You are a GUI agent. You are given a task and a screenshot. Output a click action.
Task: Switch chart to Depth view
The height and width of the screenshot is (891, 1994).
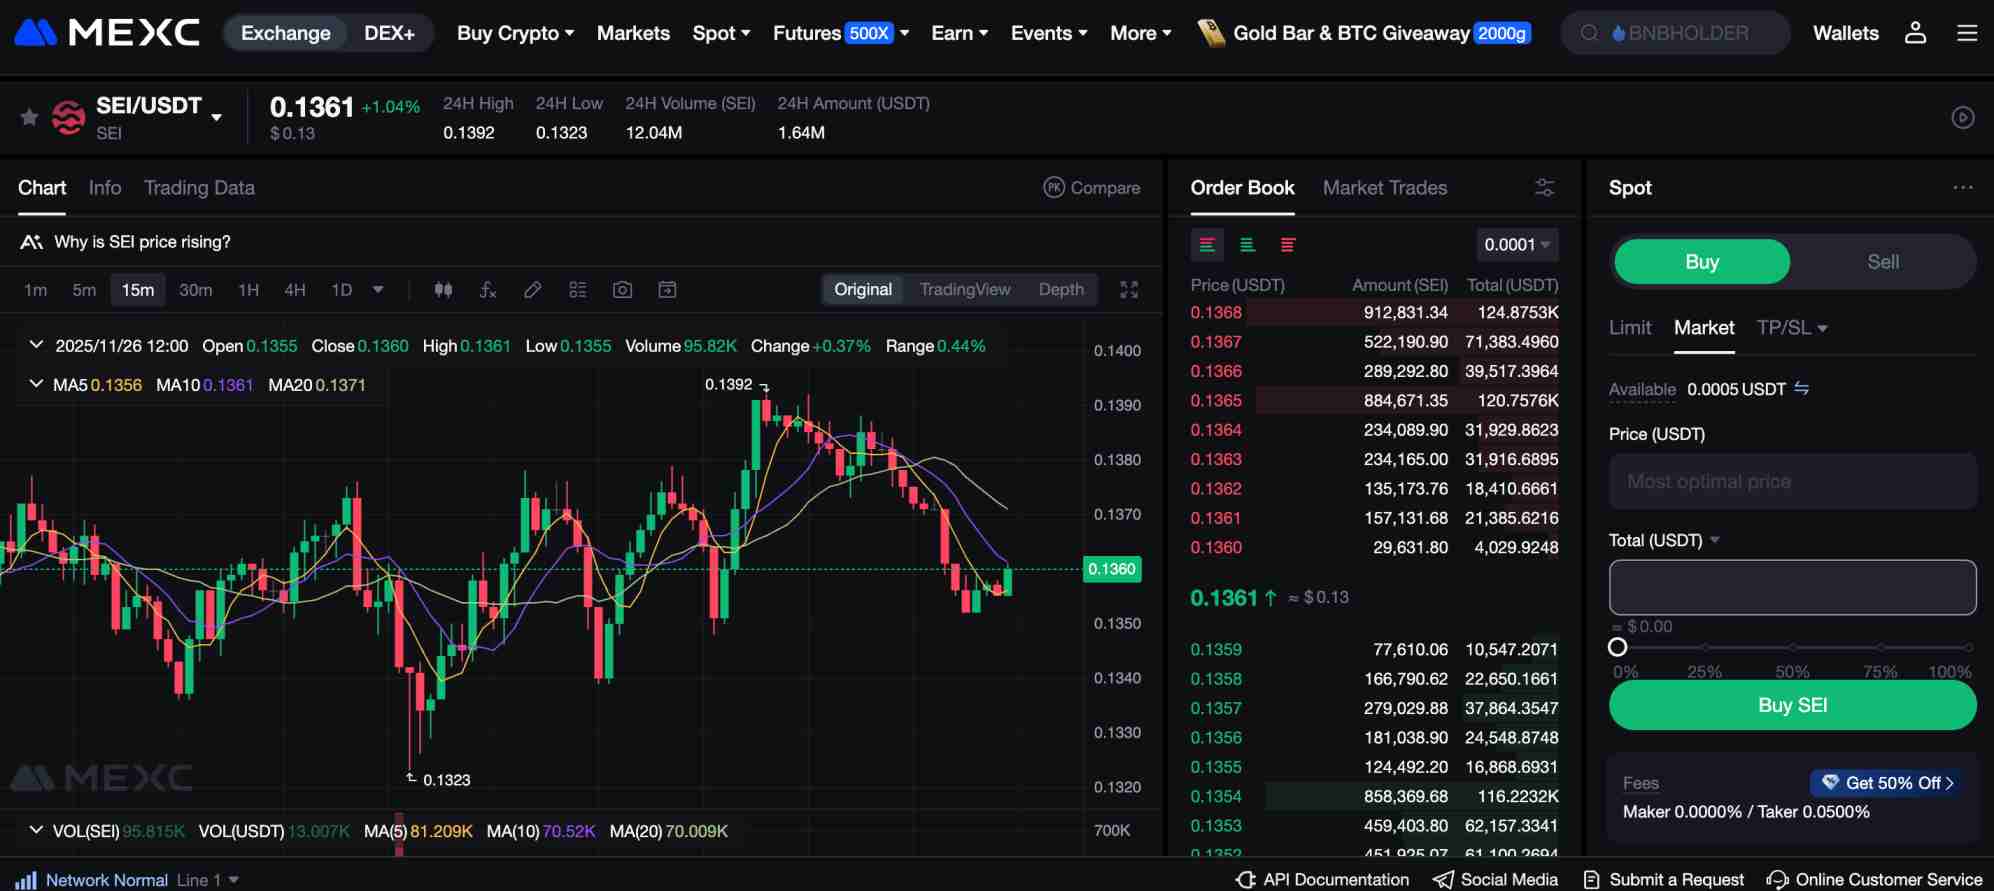click(x=1061, y=290)
